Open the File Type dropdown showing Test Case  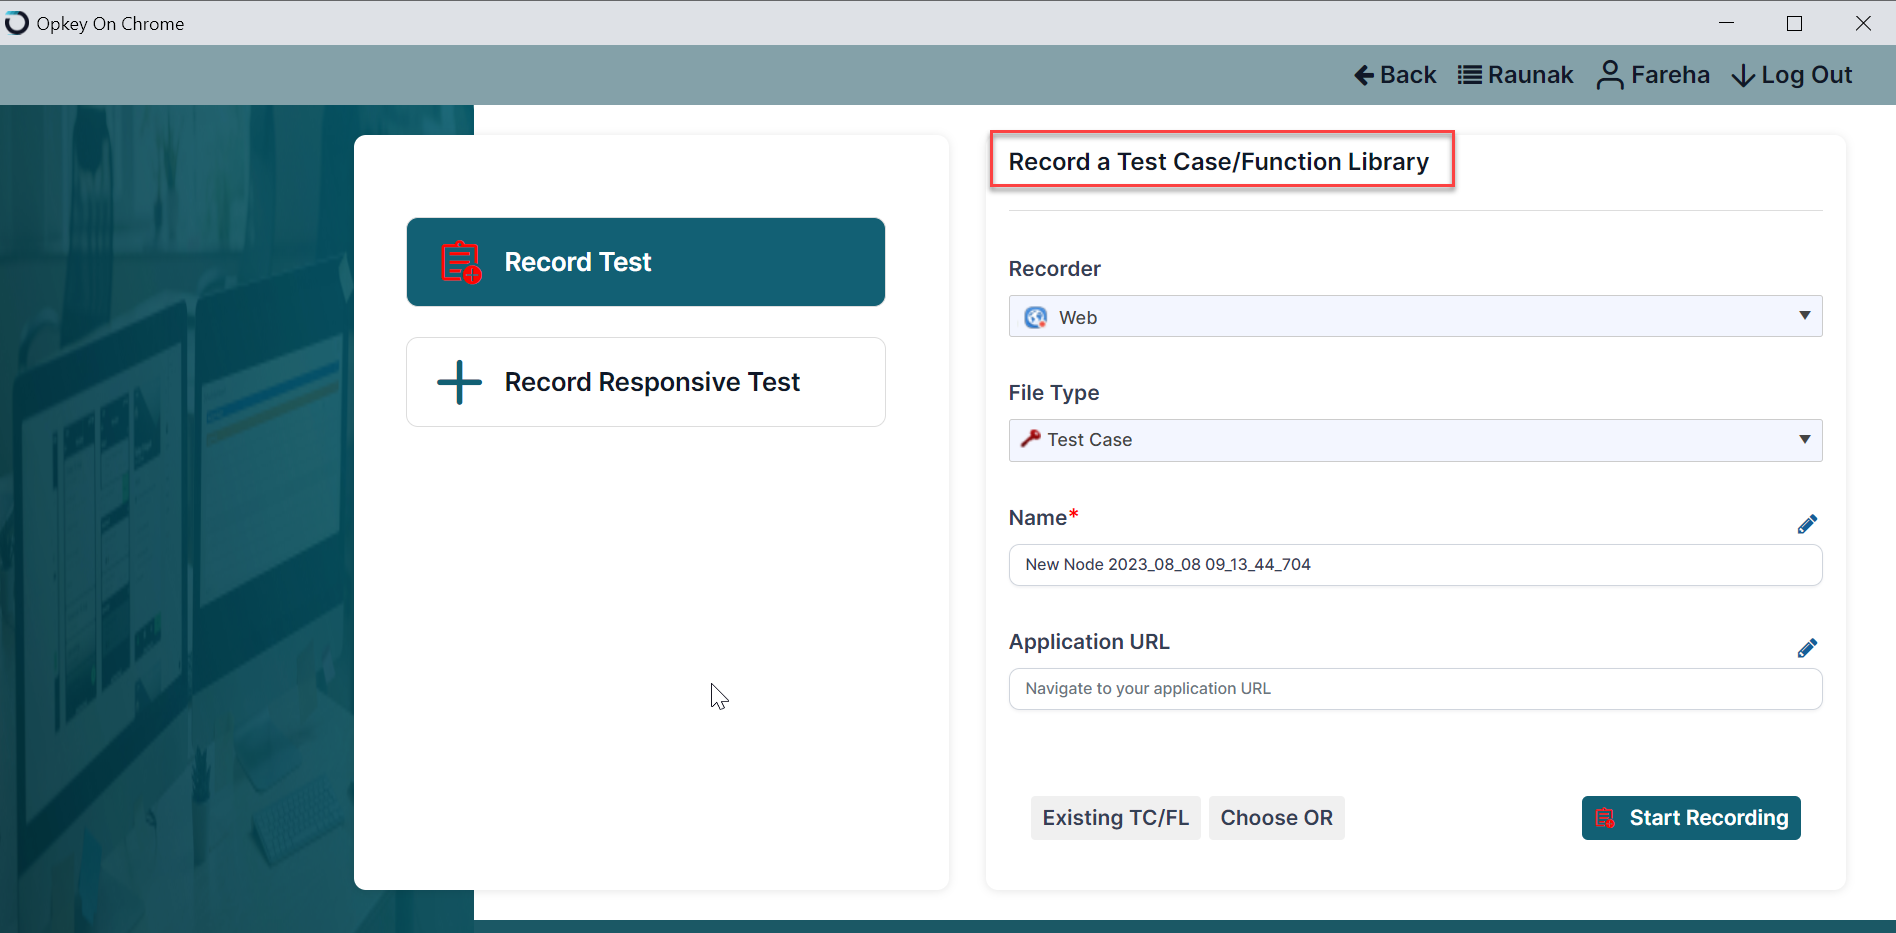[1415, 440]
